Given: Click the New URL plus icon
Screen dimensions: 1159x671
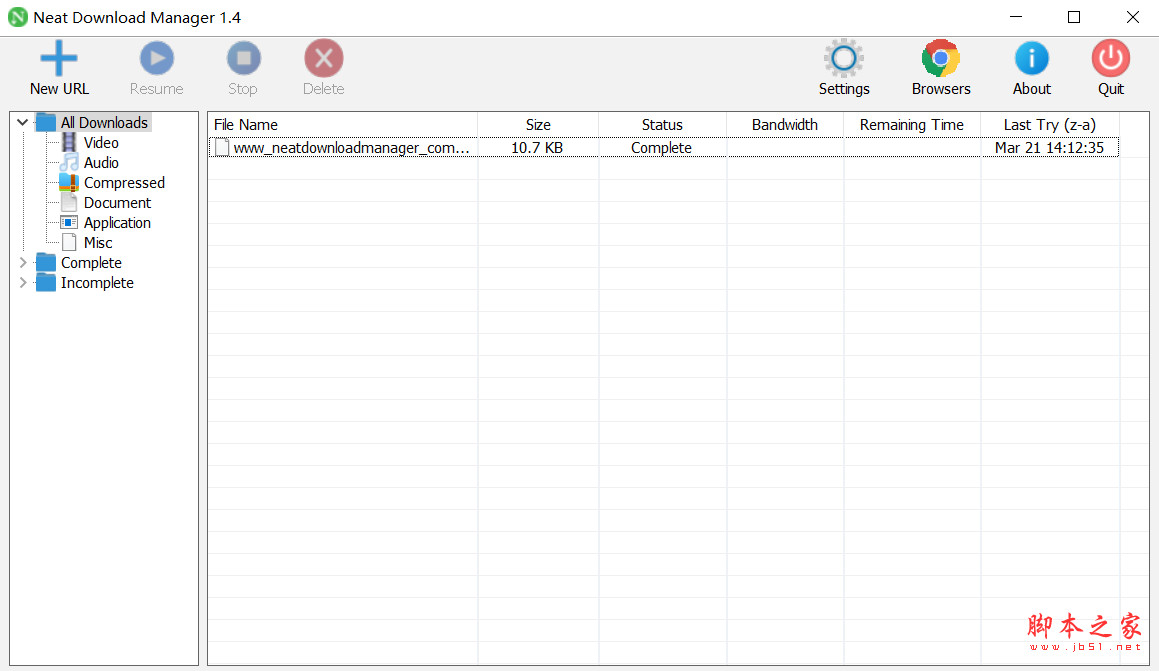Looking at the screenshot, I should point(58,58).
